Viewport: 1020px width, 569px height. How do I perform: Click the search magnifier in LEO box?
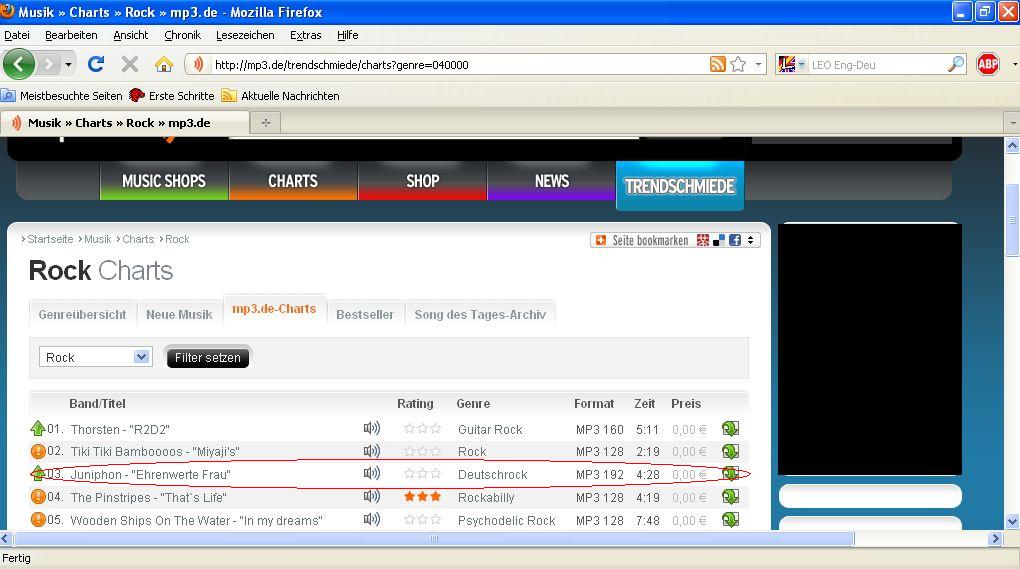(x=956, y=64)
